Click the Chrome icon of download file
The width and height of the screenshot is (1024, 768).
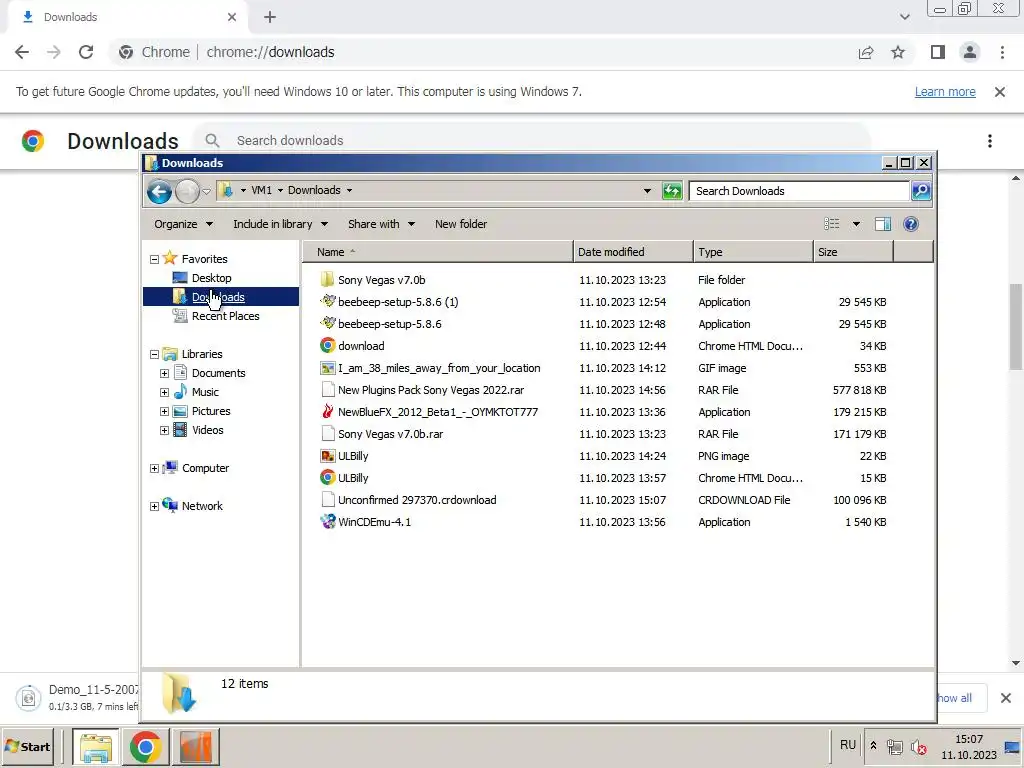[x=327, y=345]
